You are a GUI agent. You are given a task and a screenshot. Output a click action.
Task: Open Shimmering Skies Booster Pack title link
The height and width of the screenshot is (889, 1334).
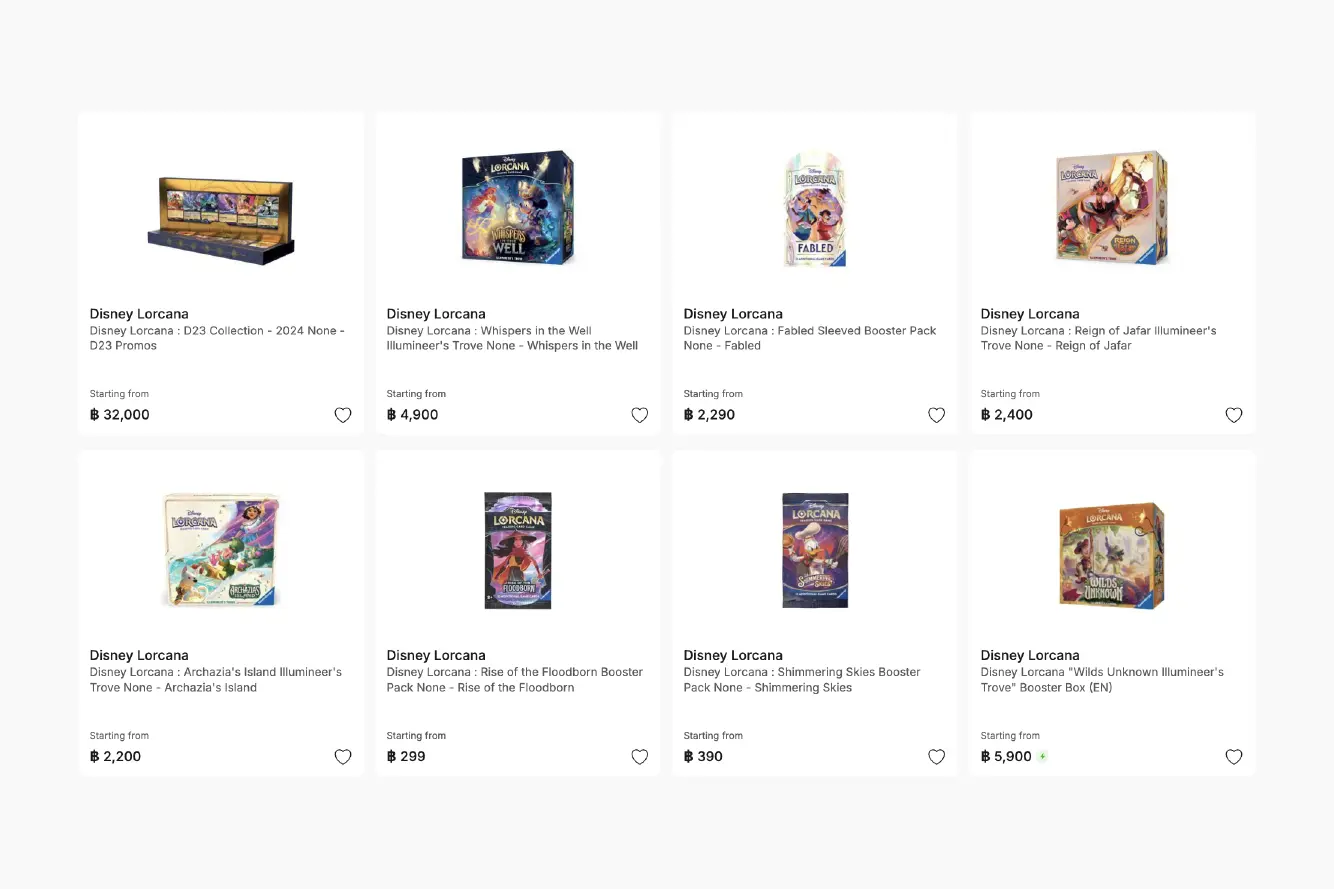[802, 680]
